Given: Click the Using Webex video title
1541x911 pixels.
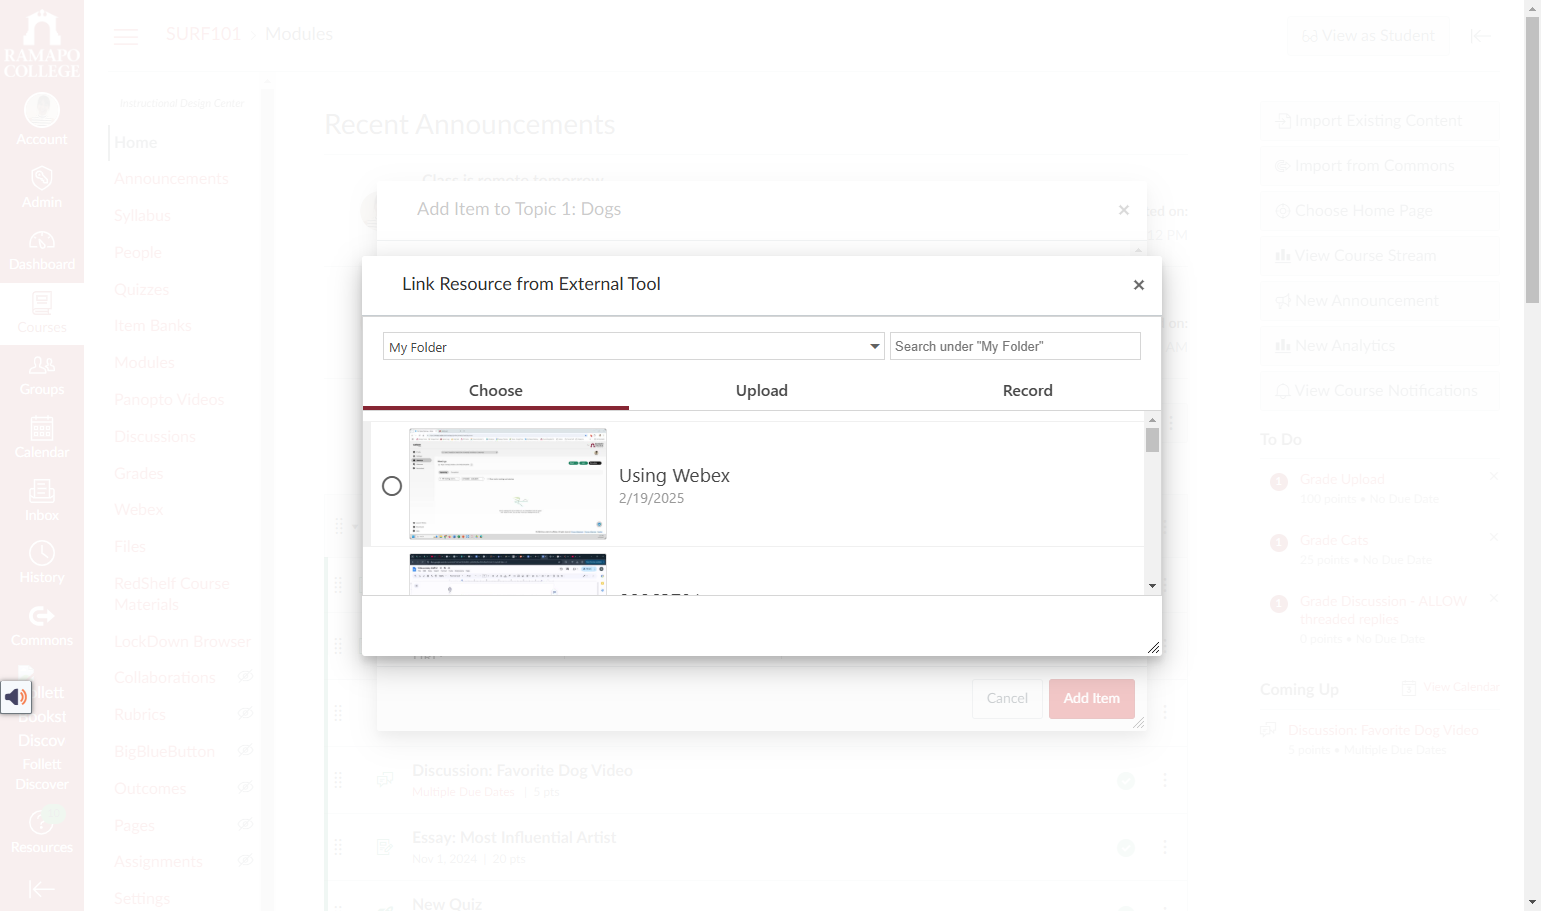Looking at the screenshot, I should [674, 476].
